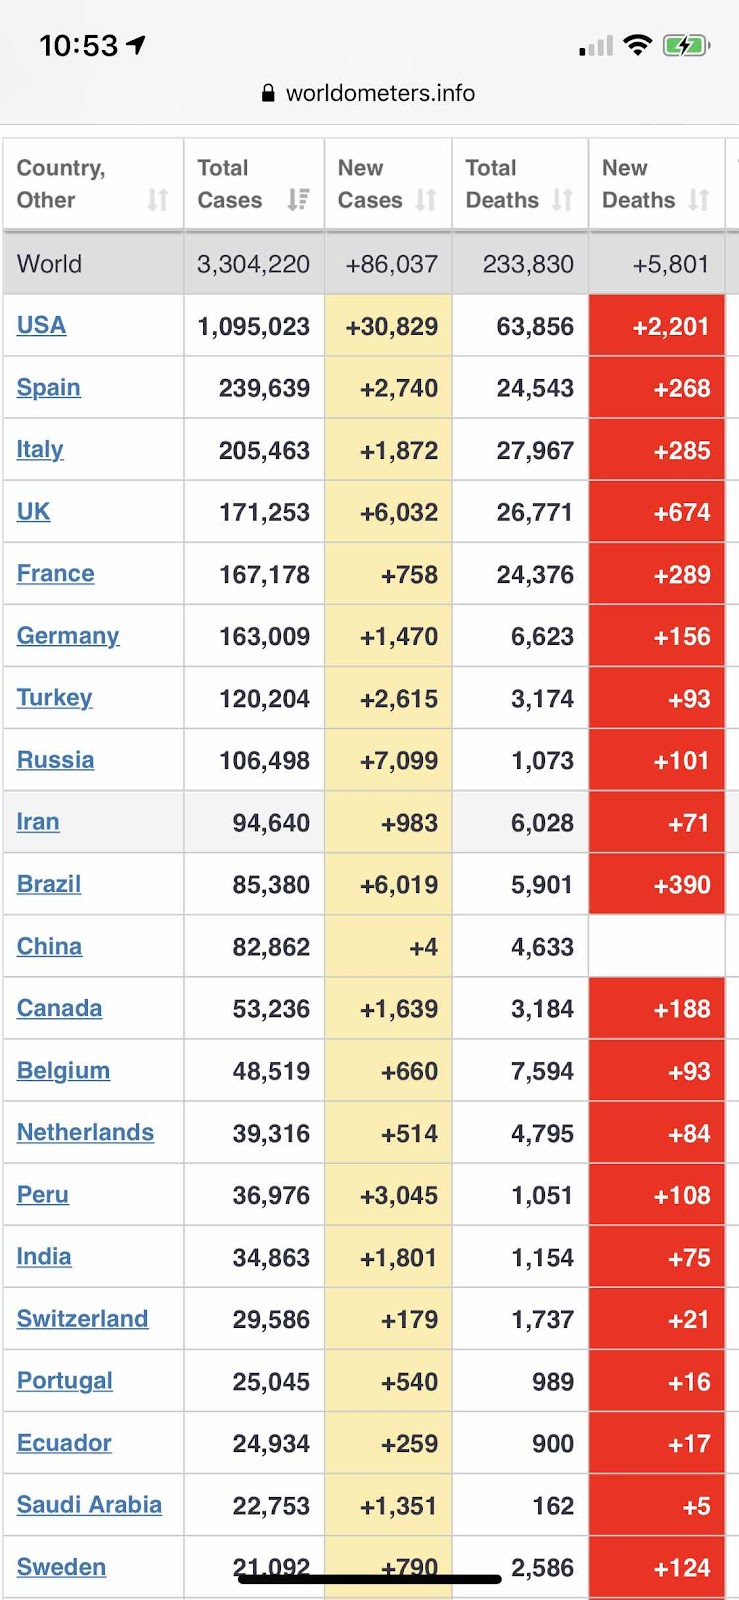This screenshot has width=739, height=1600.
Task: Go to Switzerland details link
Action: tap(82, 1319)
